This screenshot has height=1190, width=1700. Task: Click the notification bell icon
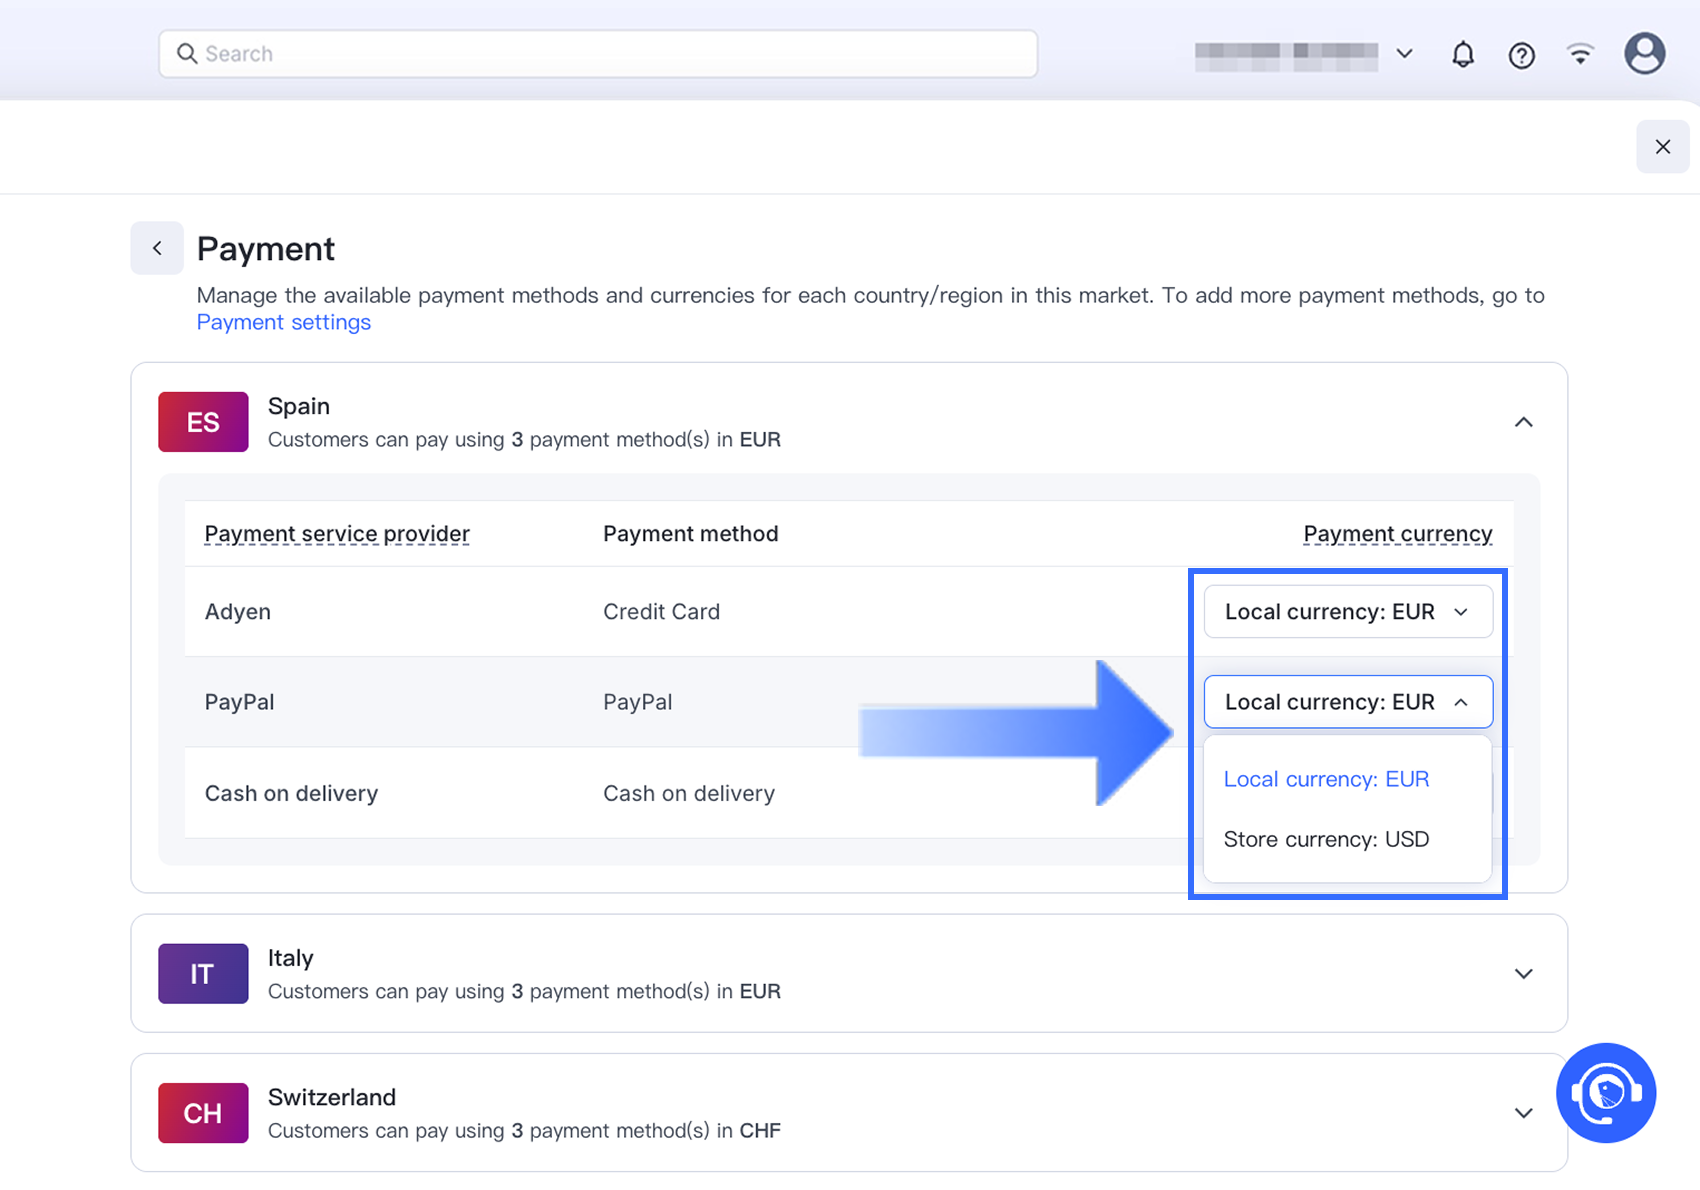tap(1462, 54)
